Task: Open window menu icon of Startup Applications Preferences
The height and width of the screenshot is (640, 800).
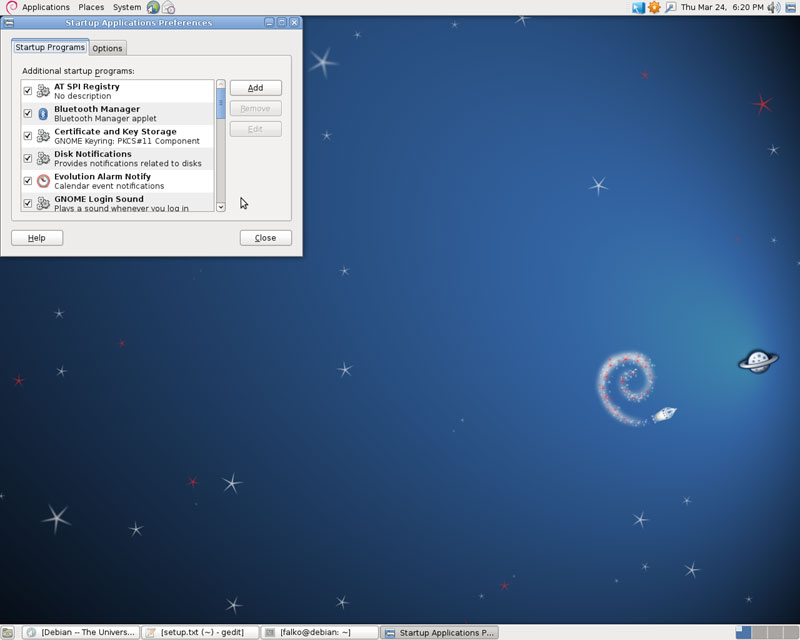Action: pyautogui.click(x=9, y=22)
